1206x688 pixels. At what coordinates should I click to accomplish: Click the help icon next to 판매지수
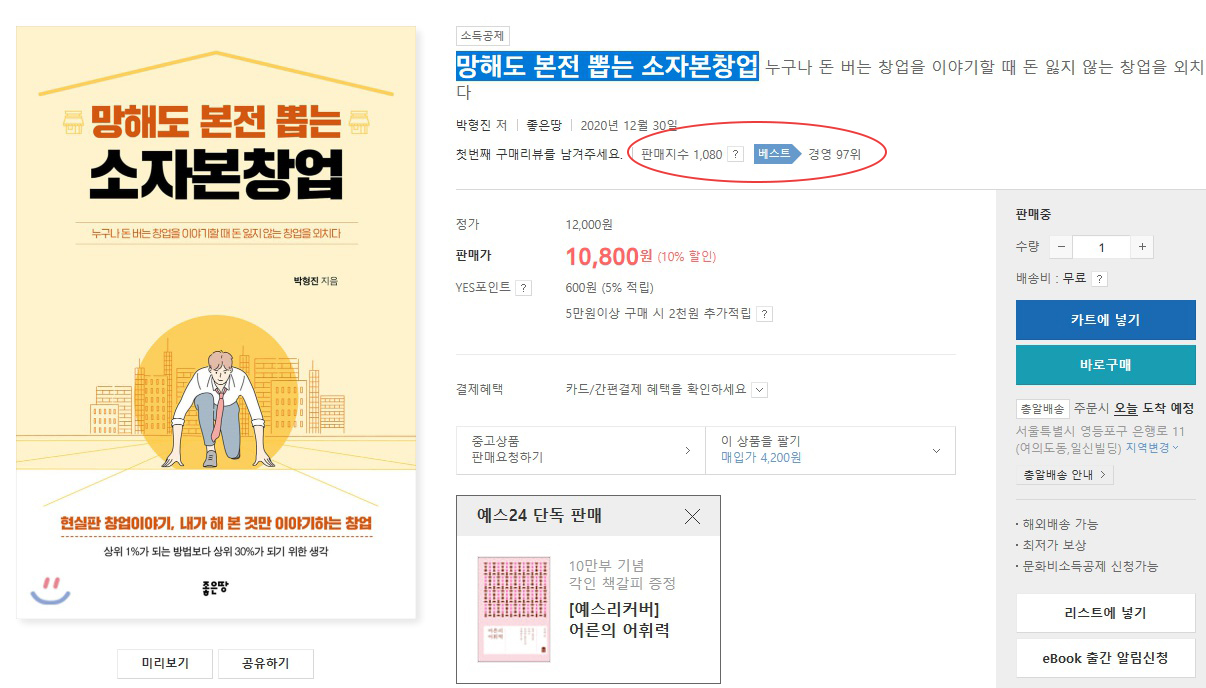pyautogui.click(x=735, y=154)
